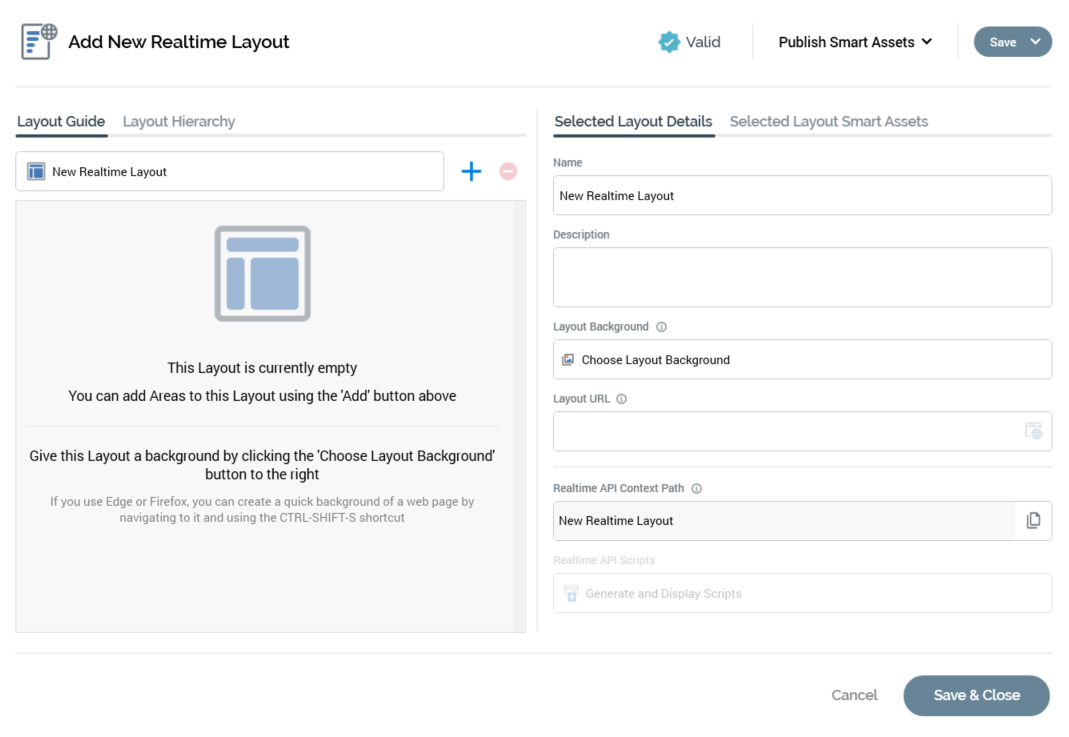Click the Realtime Layout page header icon
Viewport: 1069px width, 737px height.
[39, 42]
